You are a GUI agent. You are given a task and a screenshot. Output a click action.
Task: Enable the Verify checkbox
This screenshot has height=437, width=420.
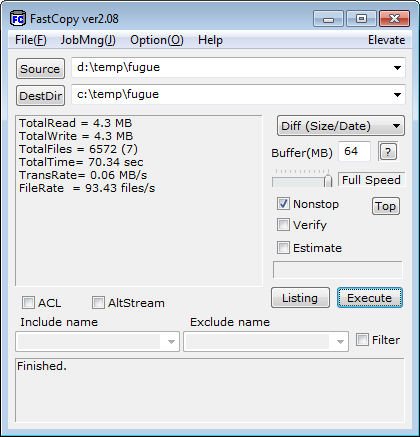coord(283,225)
